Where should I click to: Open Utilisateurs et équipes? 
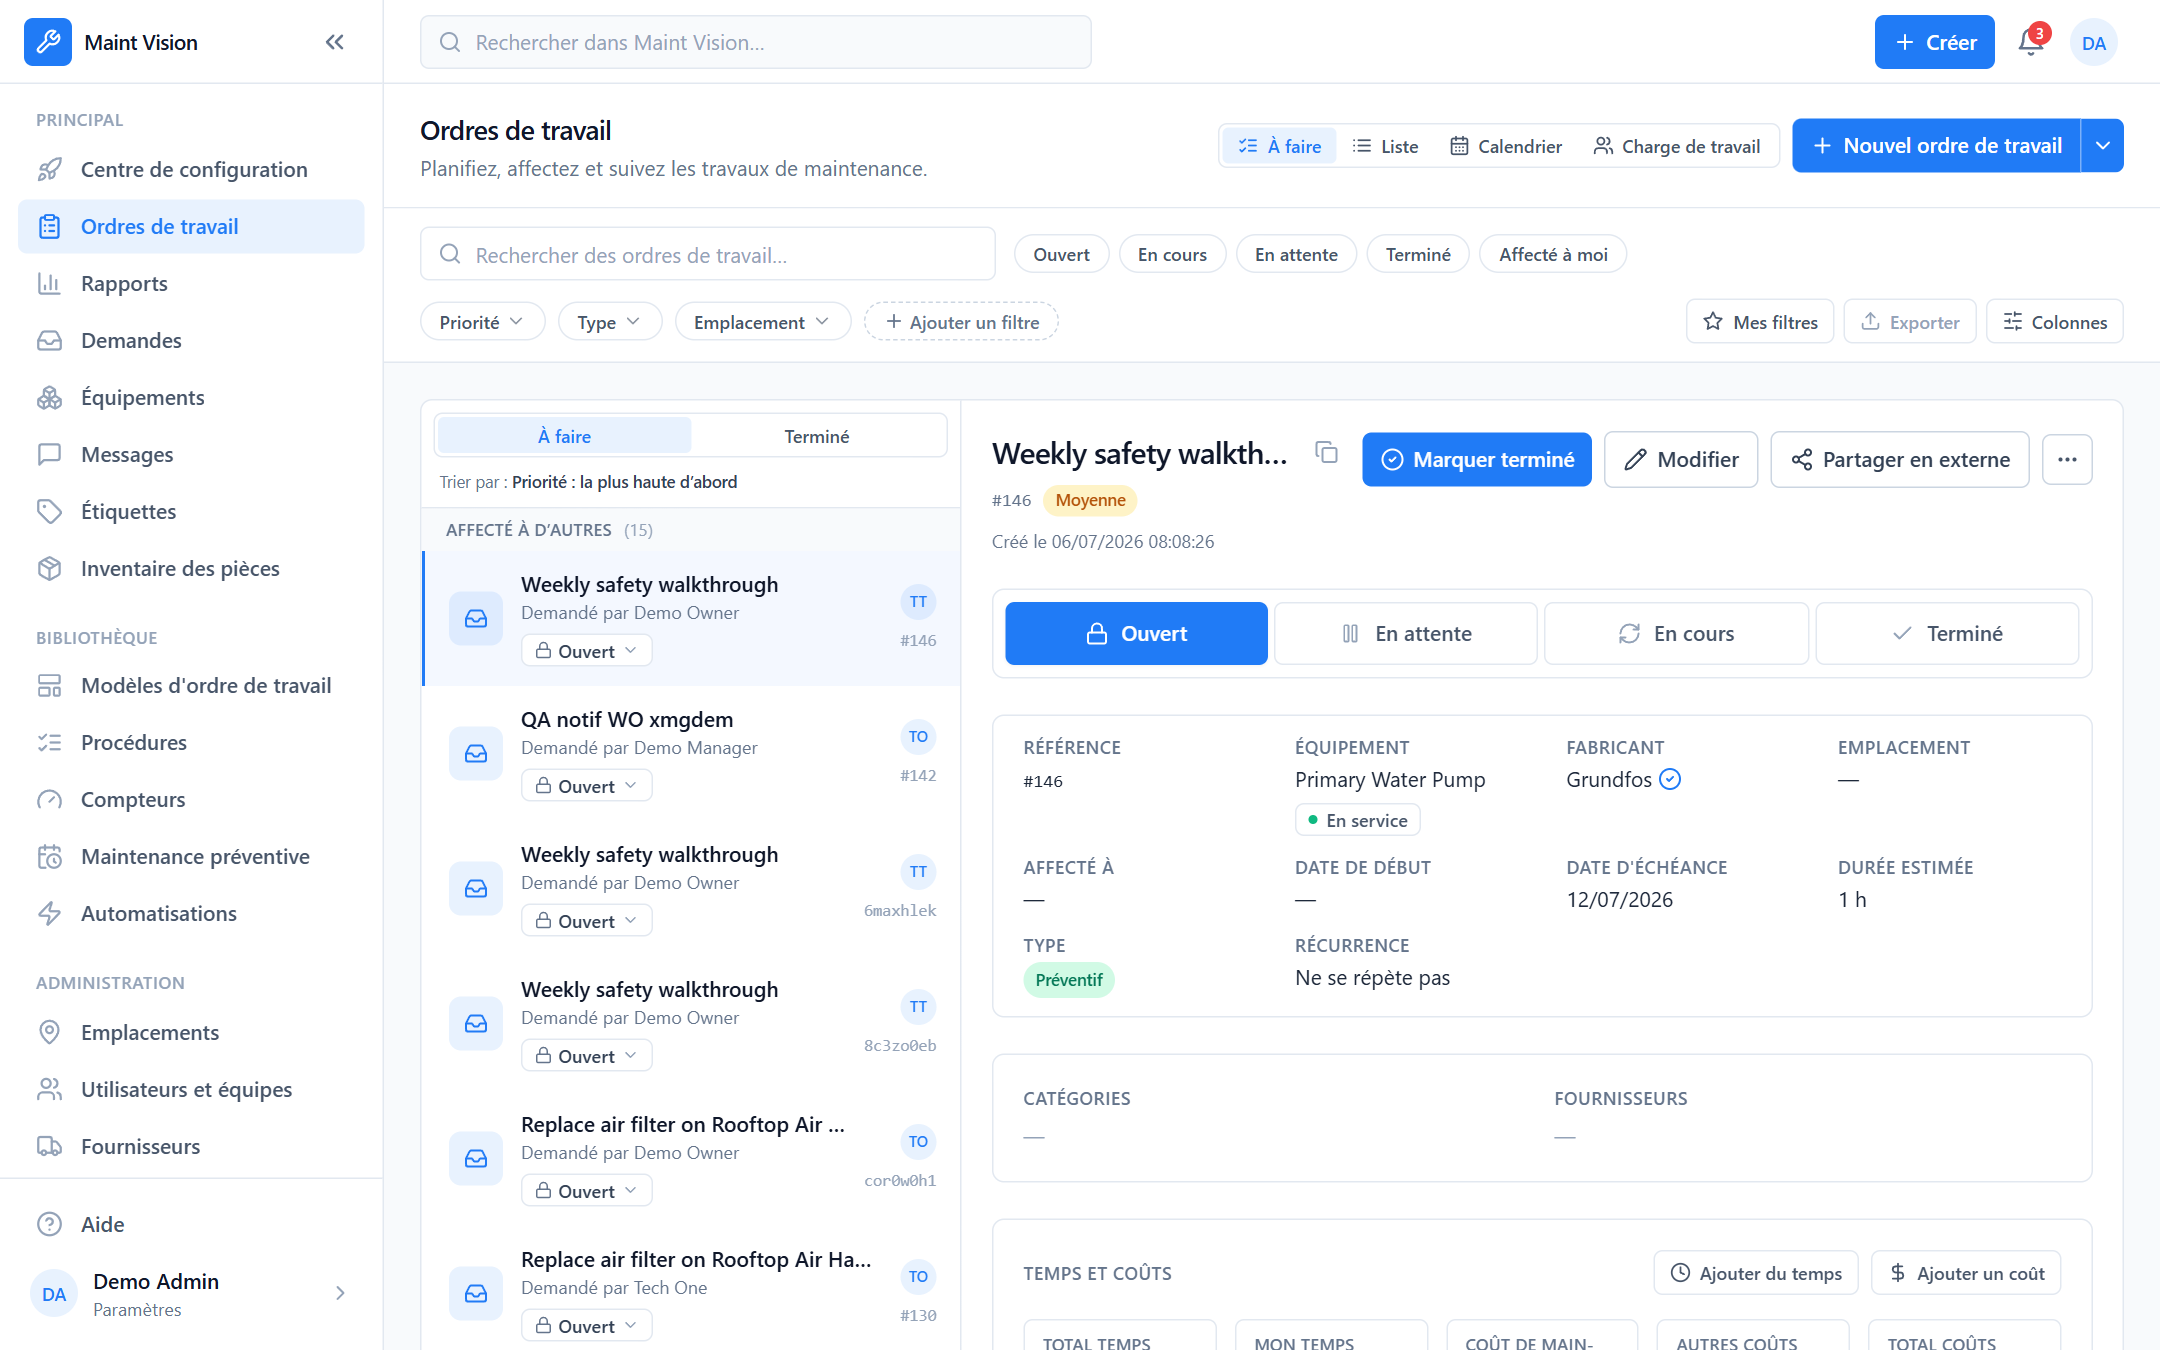(x=191, y=1089)
